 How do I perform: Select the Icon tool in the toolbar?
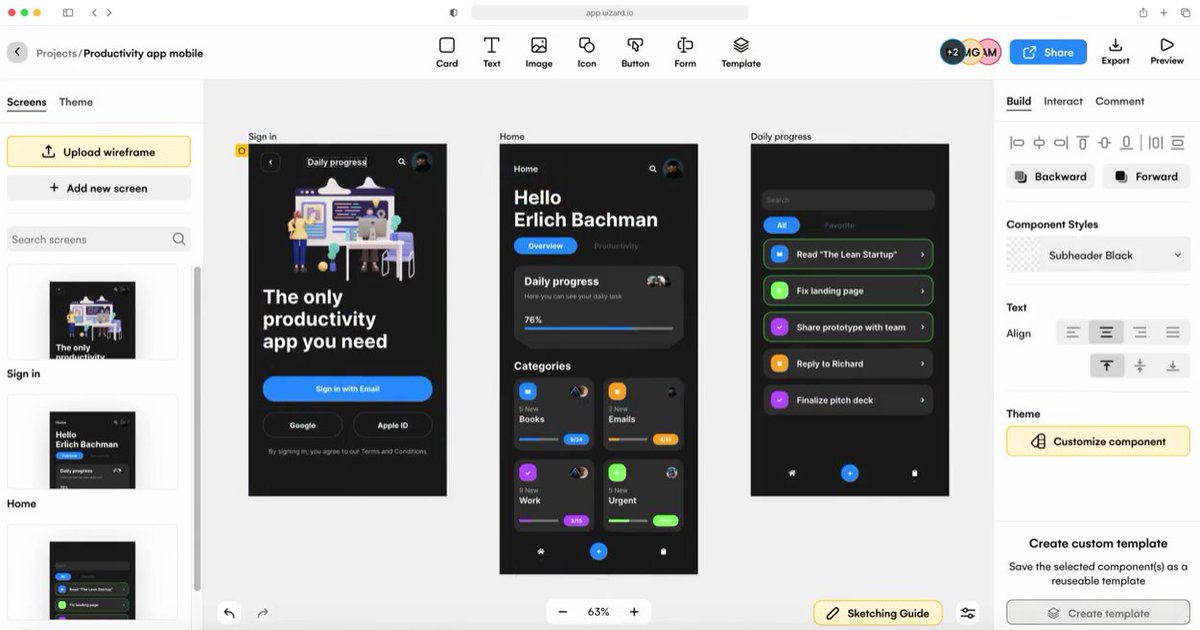point(586,50)
